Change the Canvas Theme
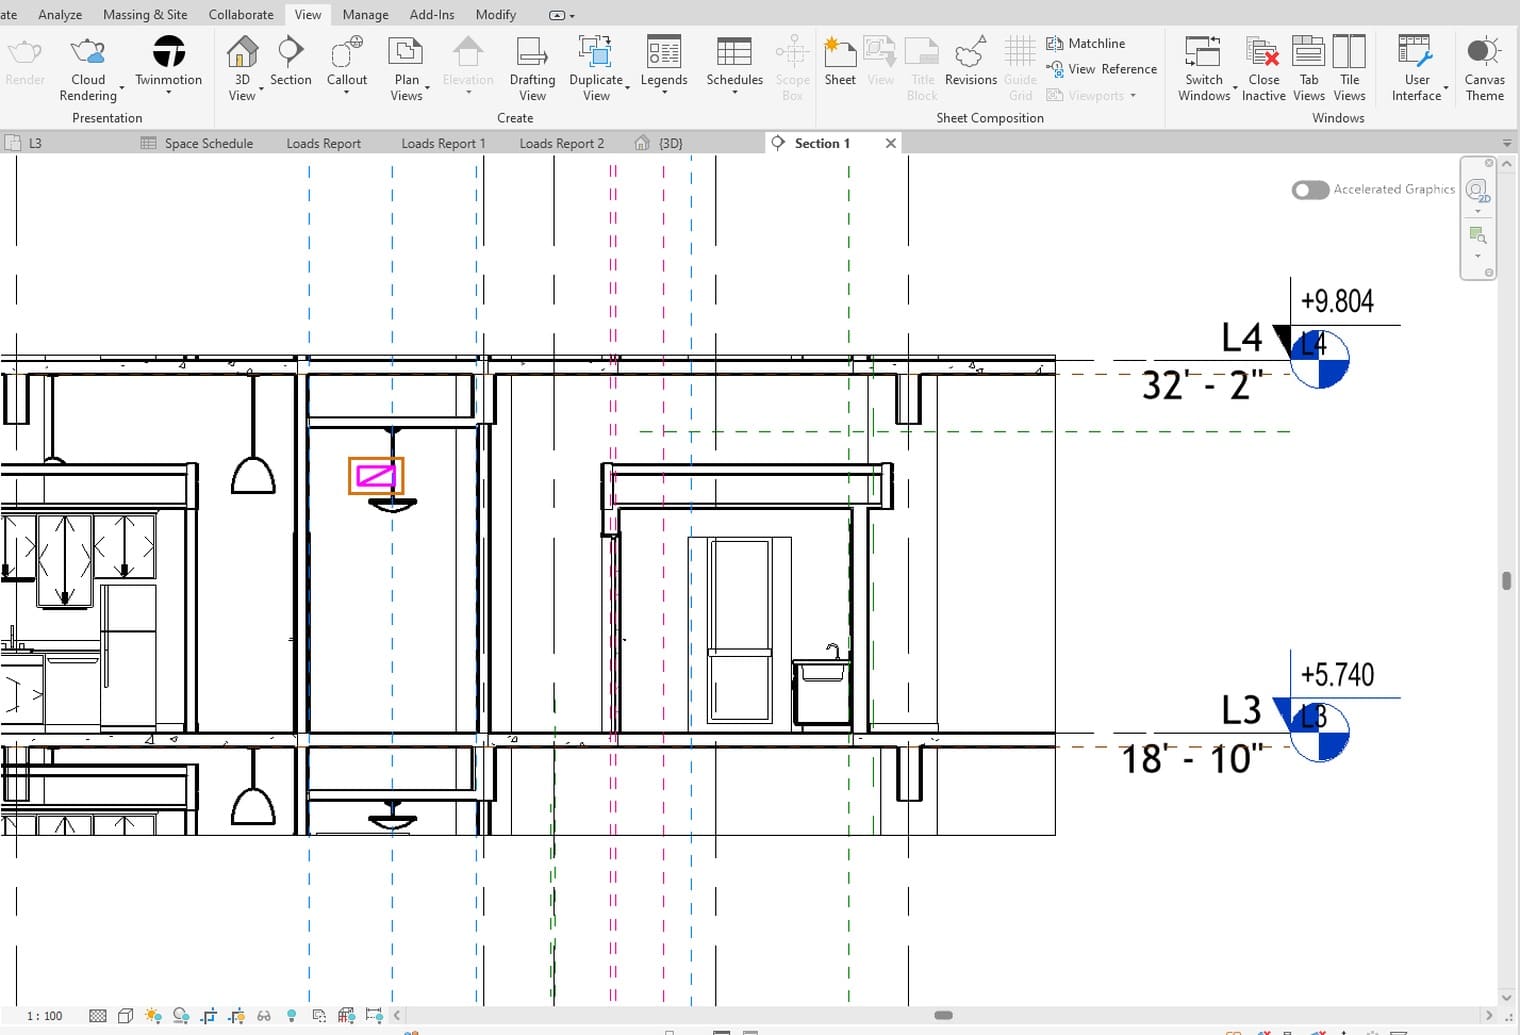1520x1035 pixels. pos(1484,67)
